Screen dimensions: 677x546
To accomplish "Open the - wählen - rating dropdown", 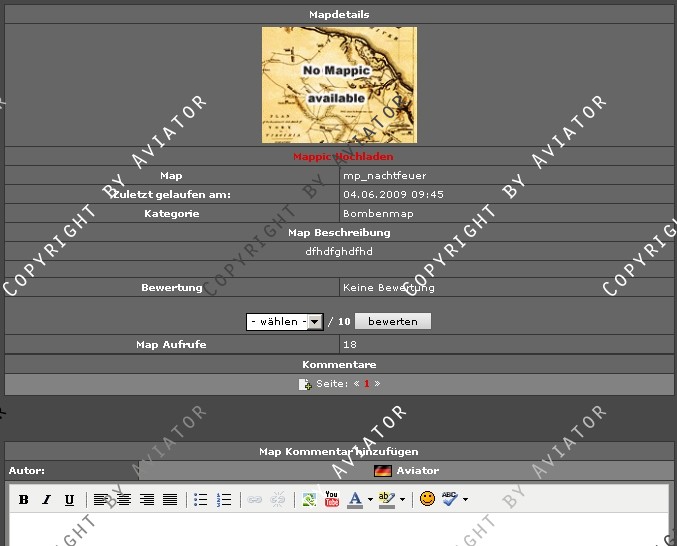I will 284,322.
